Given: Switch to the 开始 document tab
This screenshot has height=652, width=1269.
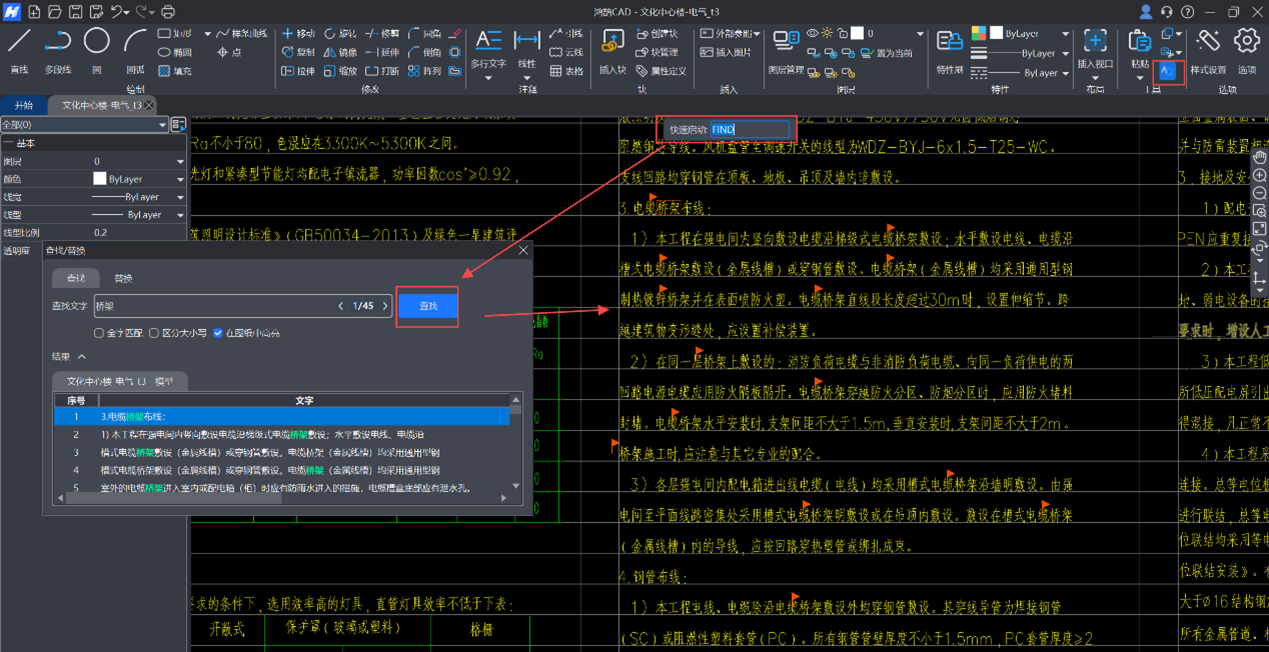Looking at the screenshot, I should click(23, 105).
